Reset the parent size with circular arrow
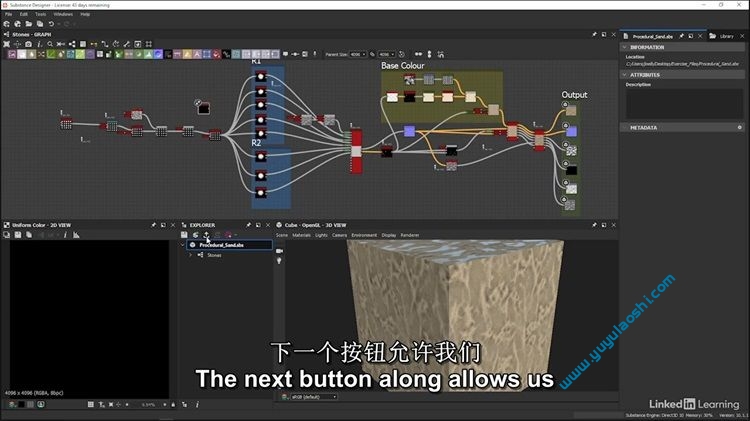The height and width of the screenshot is (421, 750). [402, 55]
